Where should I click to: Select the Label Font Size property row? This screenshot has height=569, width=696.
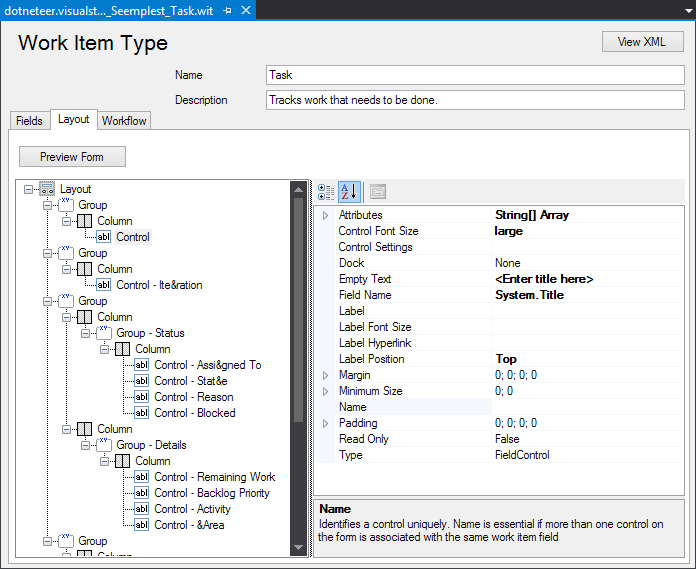(499, 327)
